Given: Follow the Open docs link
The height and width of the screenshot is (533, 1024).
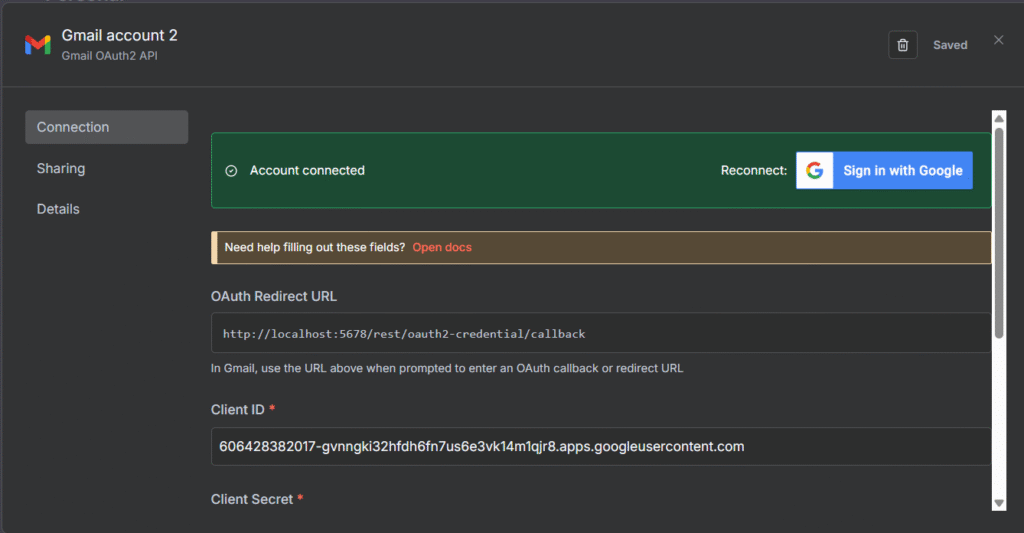Looking at the screenshot, I should pyautogui.click(x=442, y=247).
